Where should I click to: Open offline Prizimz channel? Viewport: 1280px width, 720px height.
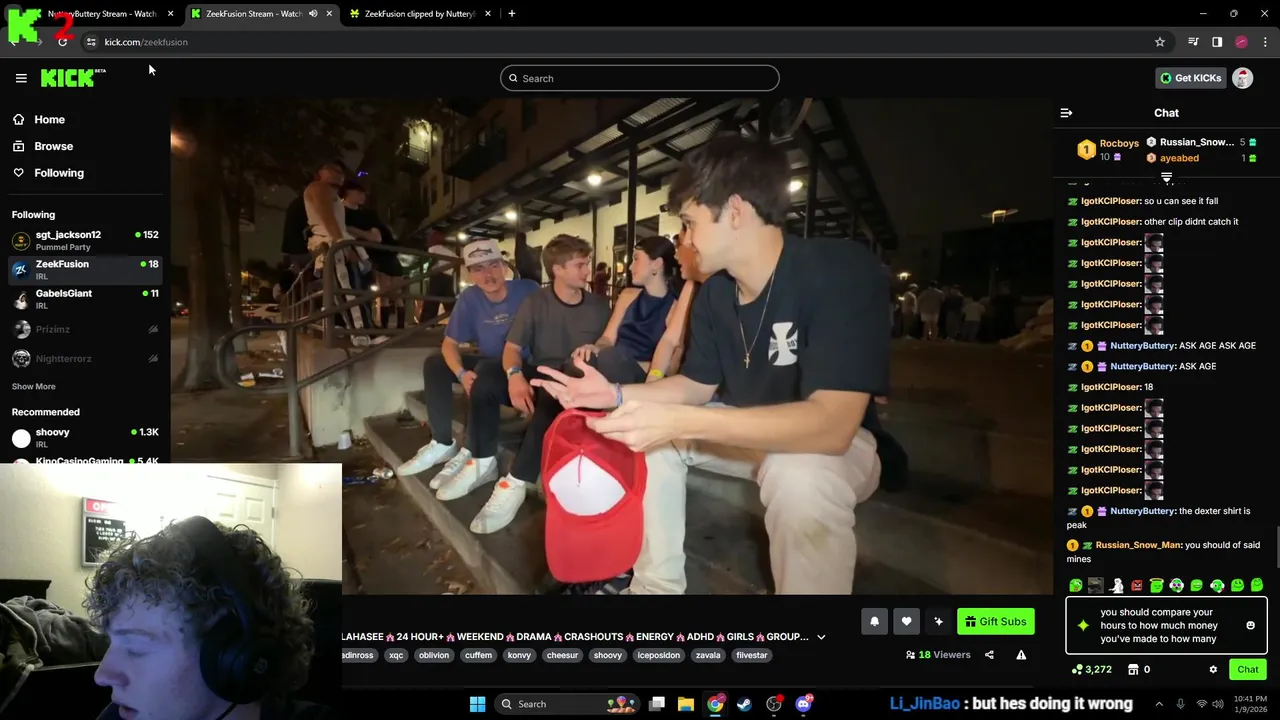[85, 329]
